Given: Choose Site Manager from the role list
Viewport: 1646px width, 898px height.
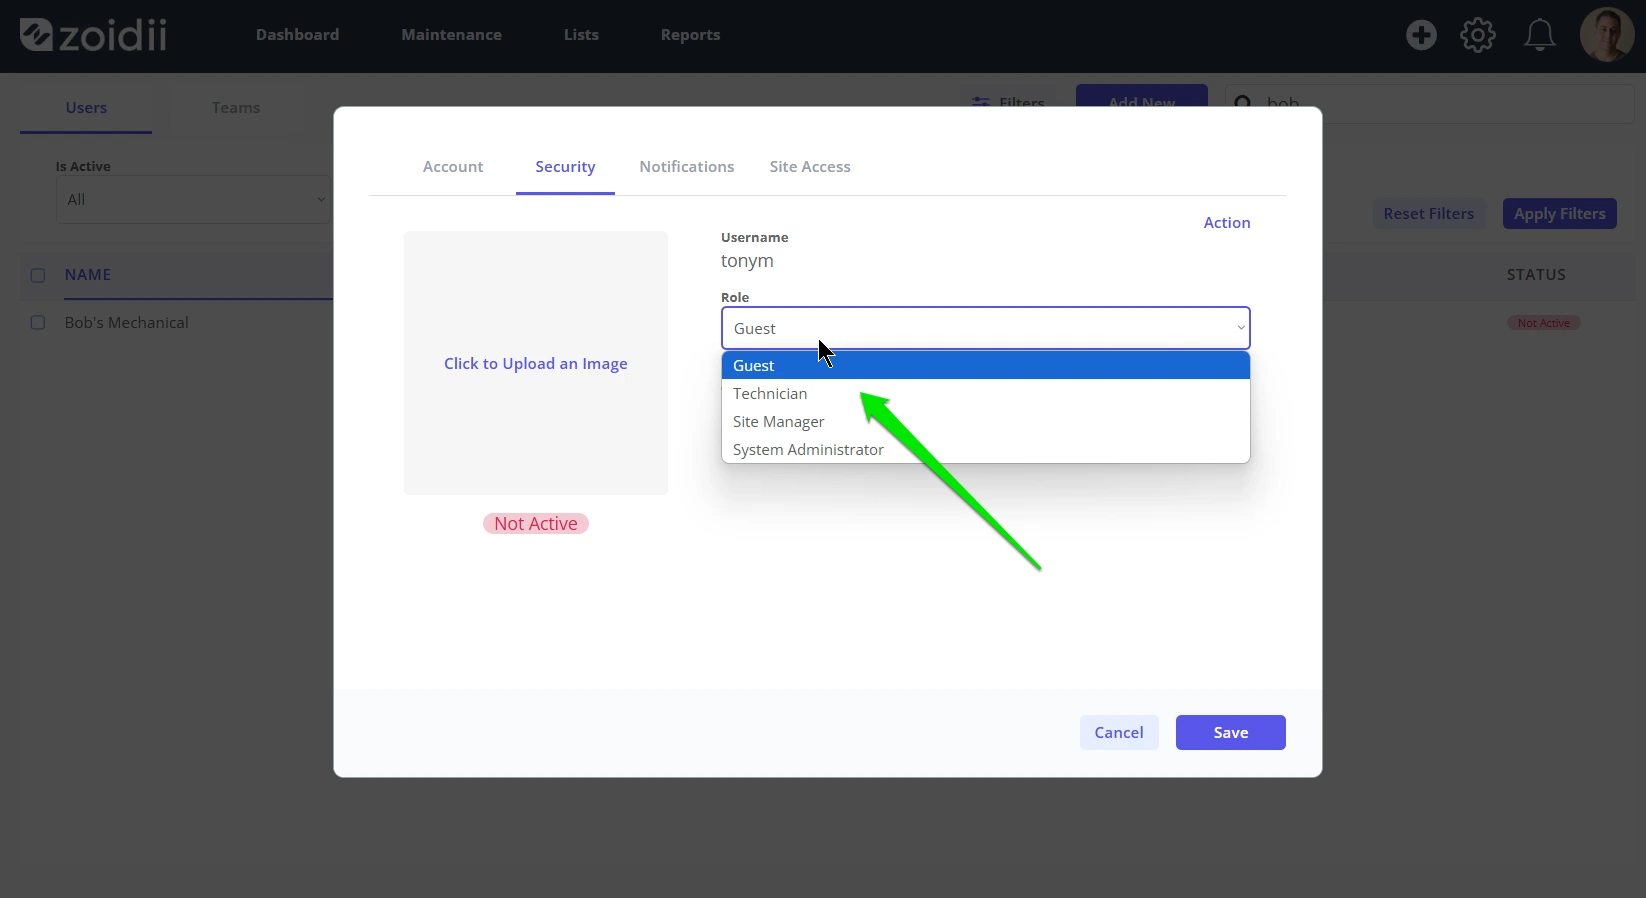Looking at the screenshot, I should (985, 421).
